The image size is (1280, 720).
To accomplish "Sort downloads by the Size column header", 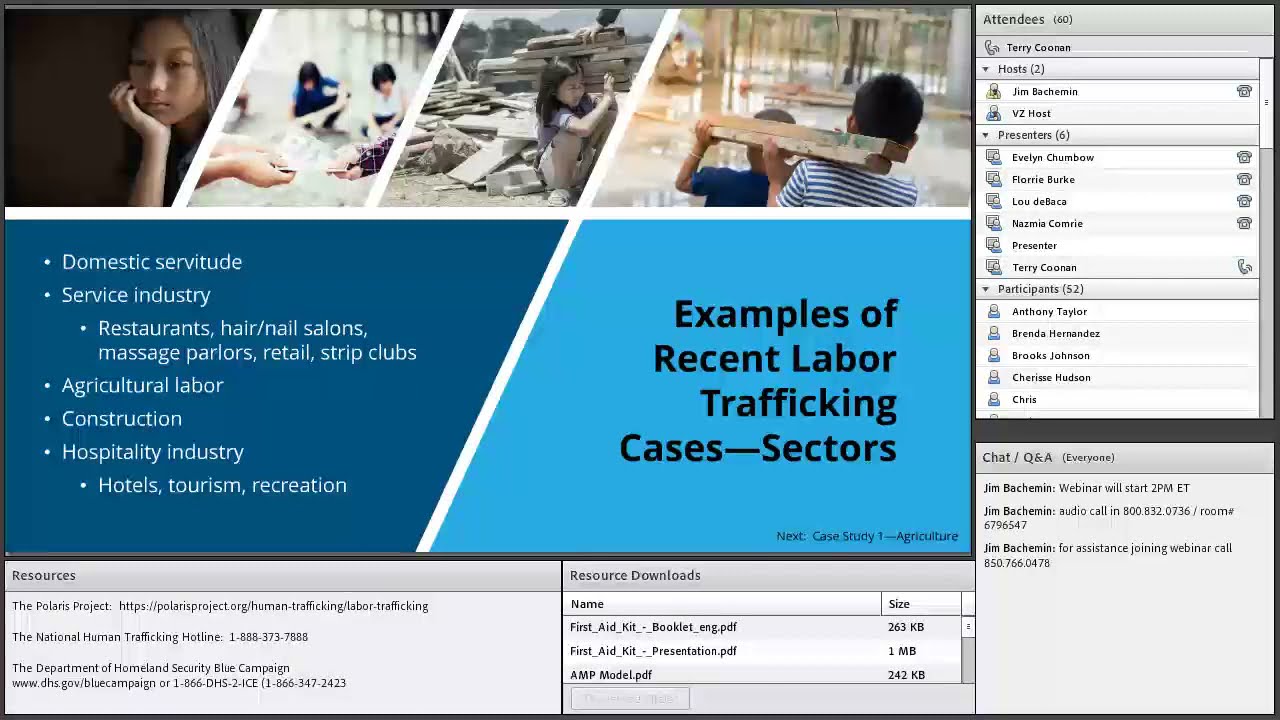I will (921, 604).
